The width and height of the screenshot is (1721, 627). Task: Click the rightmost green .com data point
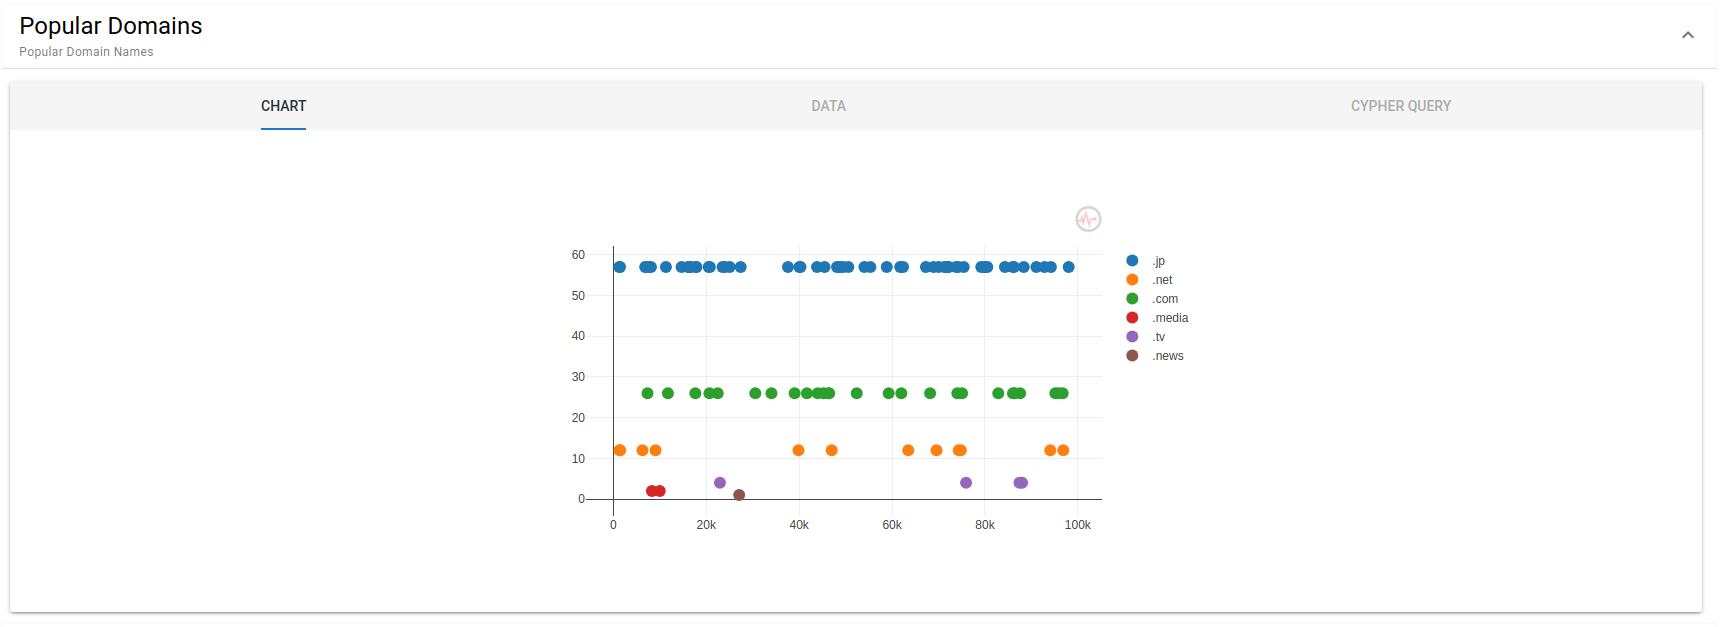coord(1064,393)
